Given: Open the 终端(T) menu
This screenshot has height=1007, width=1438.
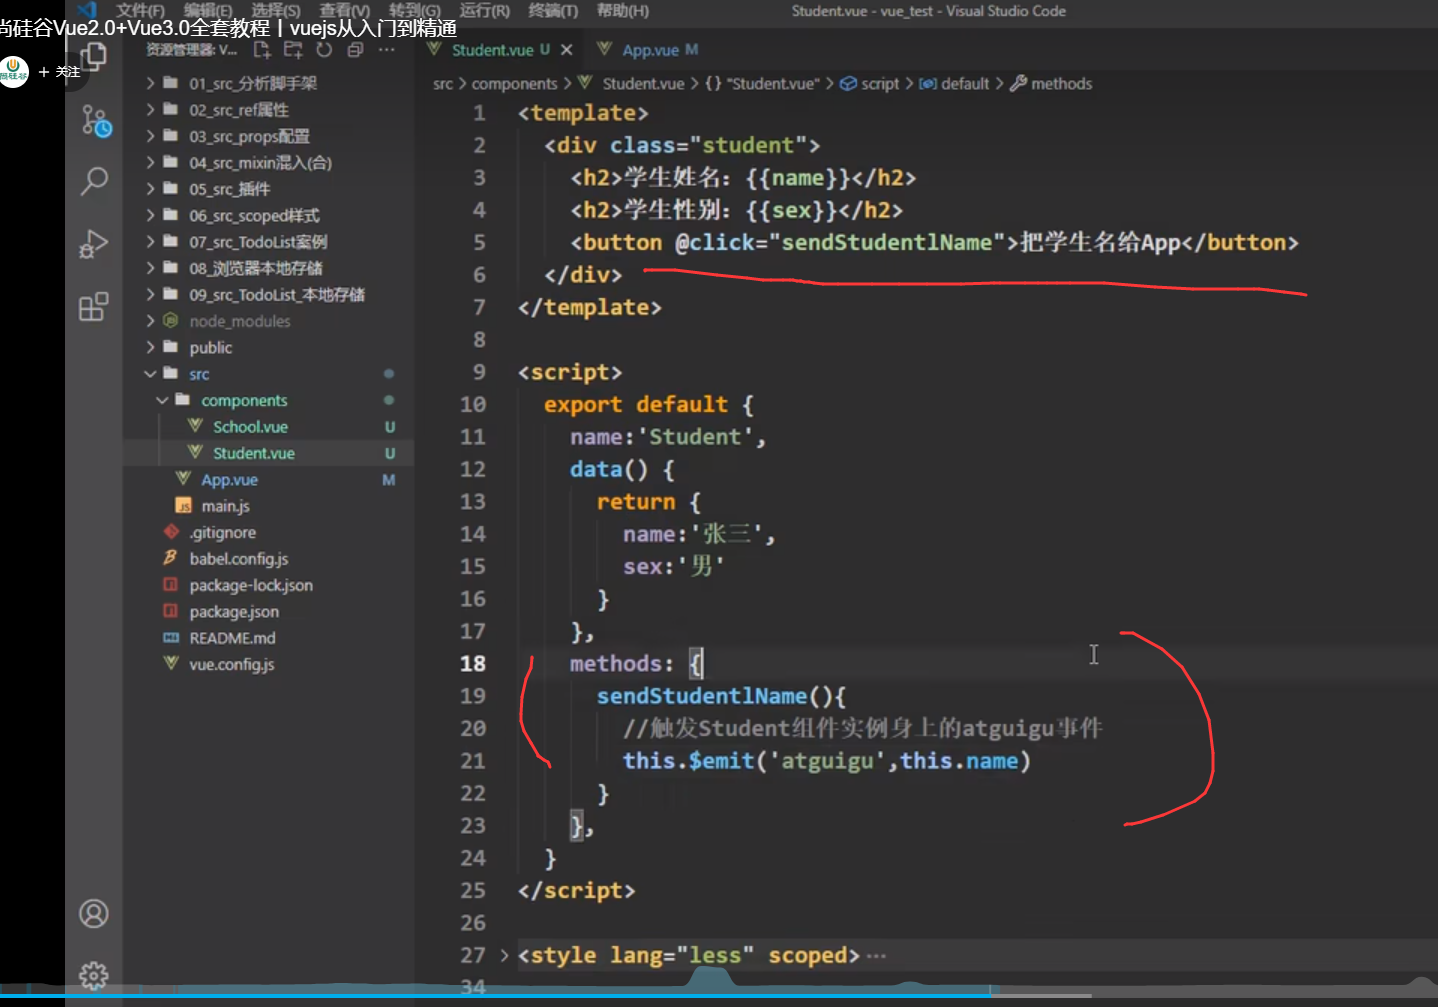Looking at the screenshot, I should 553,11.
